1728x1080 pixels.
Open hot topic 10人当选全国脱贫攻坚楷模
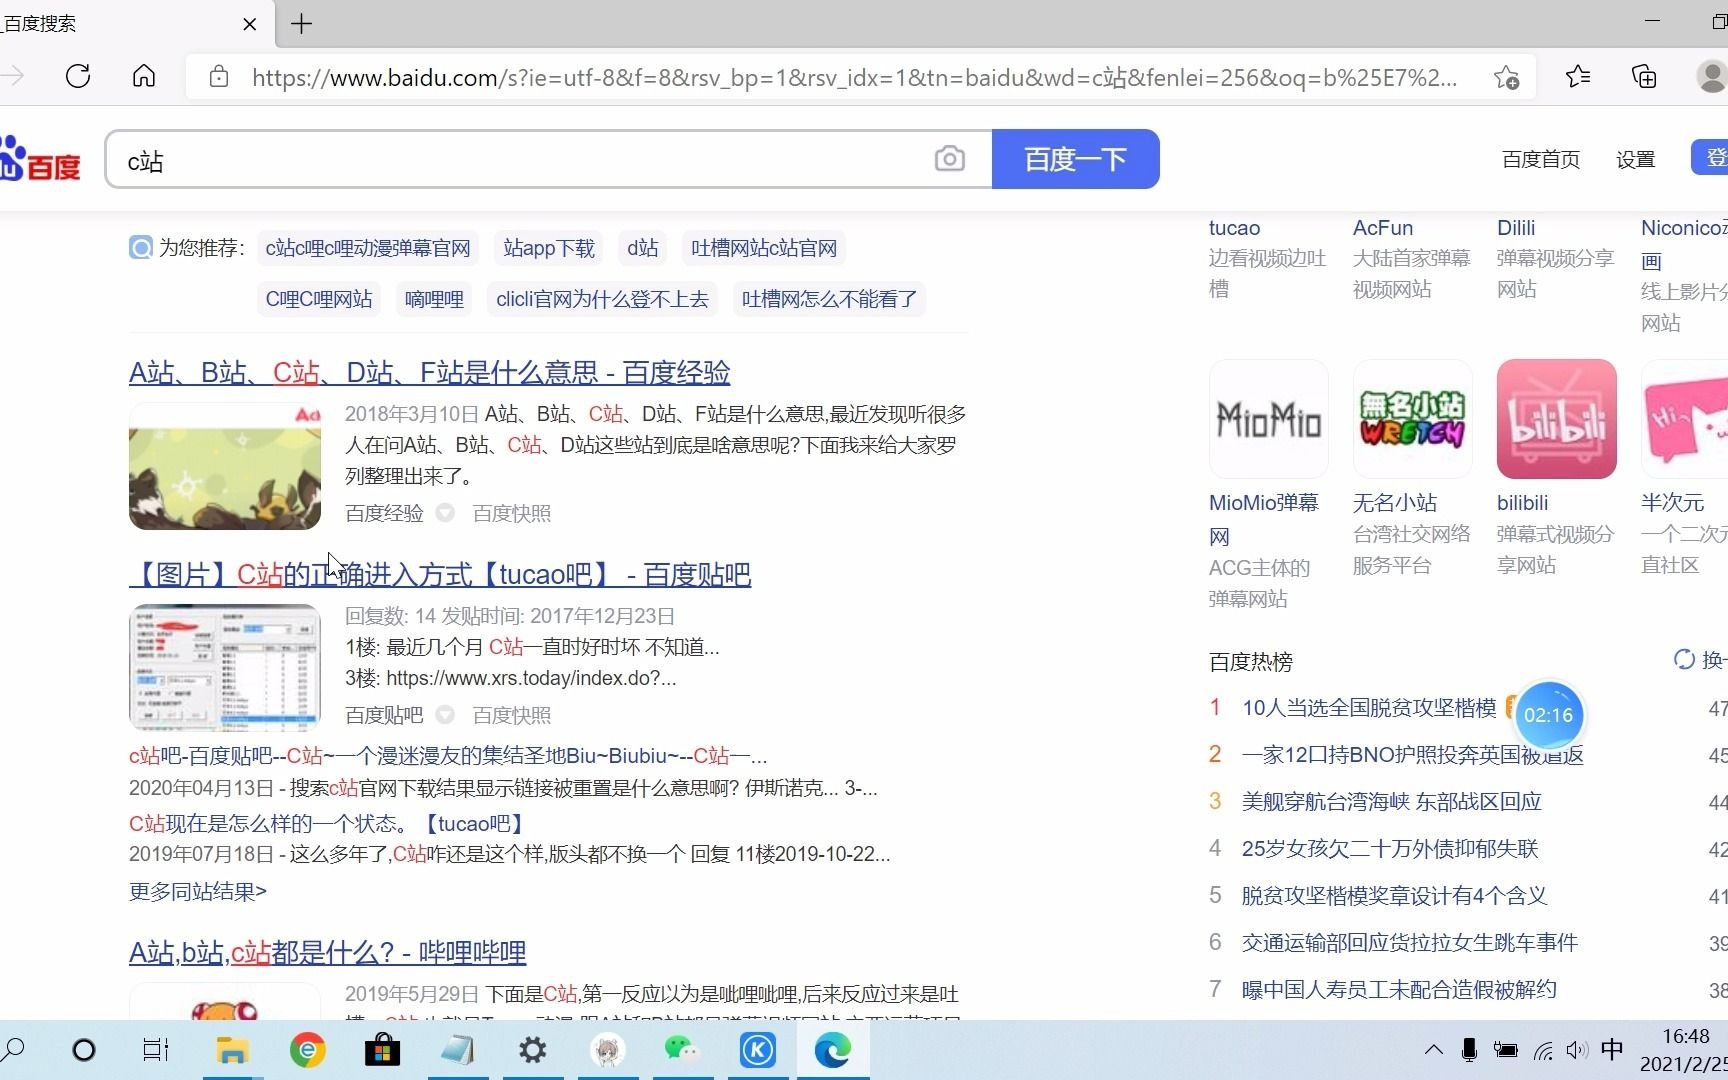click(1369, 708)
